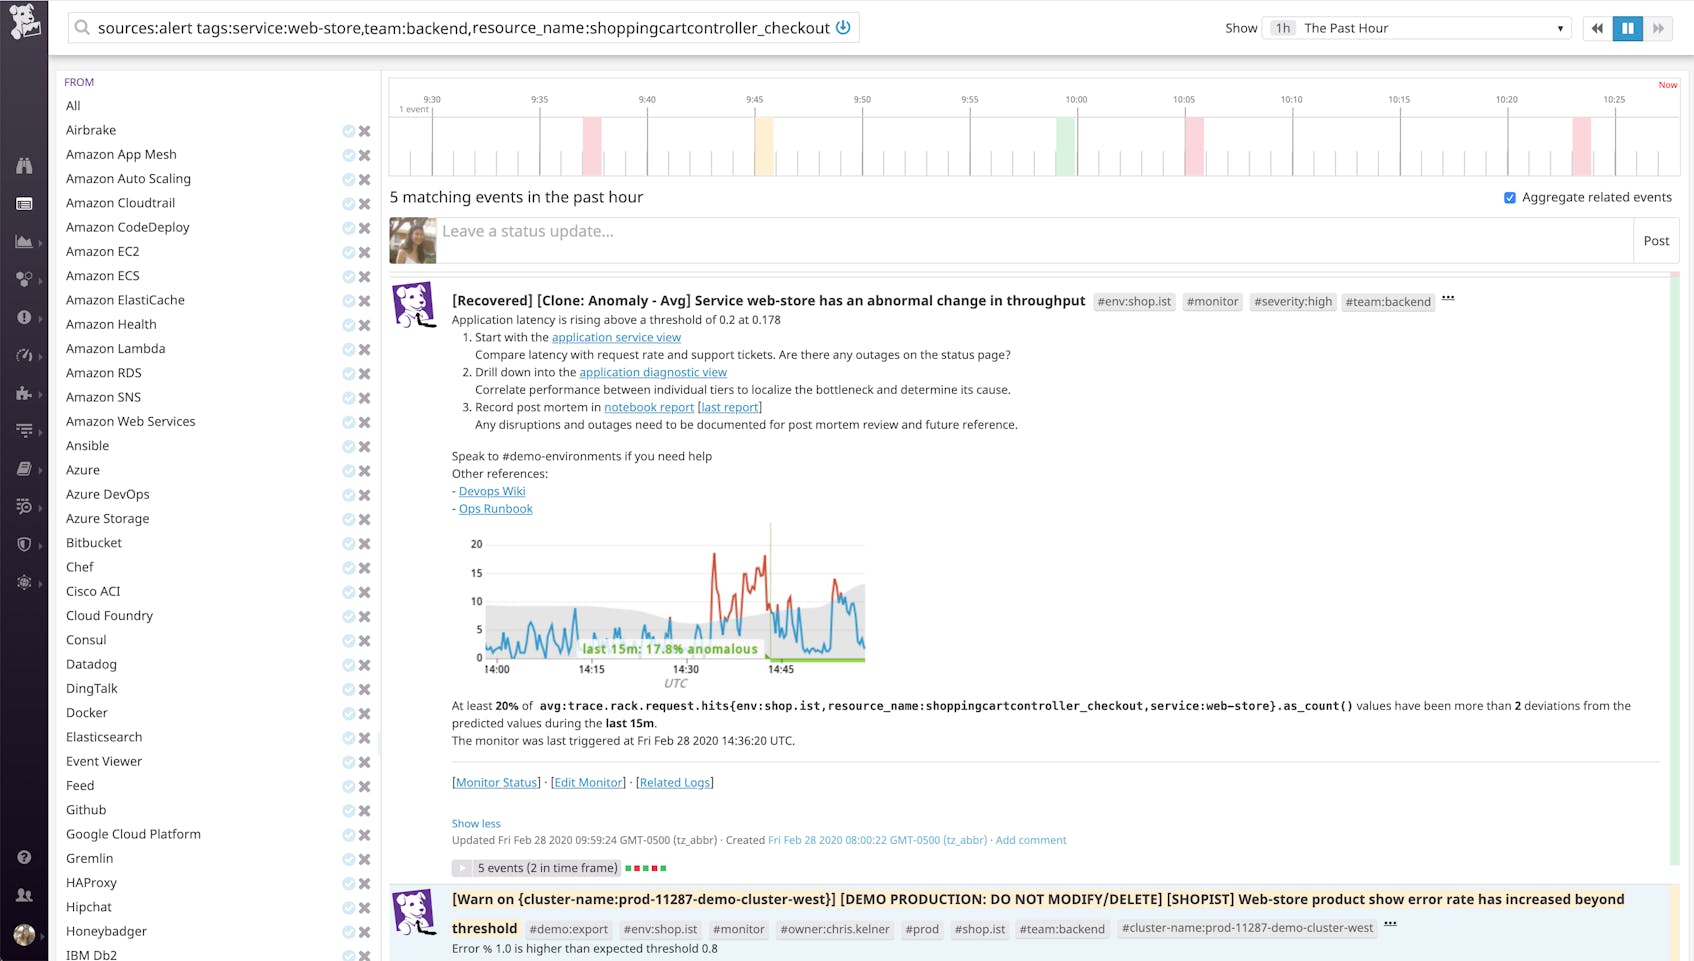This screenshot has width=1694, height=961.
Task: Open The Past Hour time range dropdown
Action: [1430, 28]
